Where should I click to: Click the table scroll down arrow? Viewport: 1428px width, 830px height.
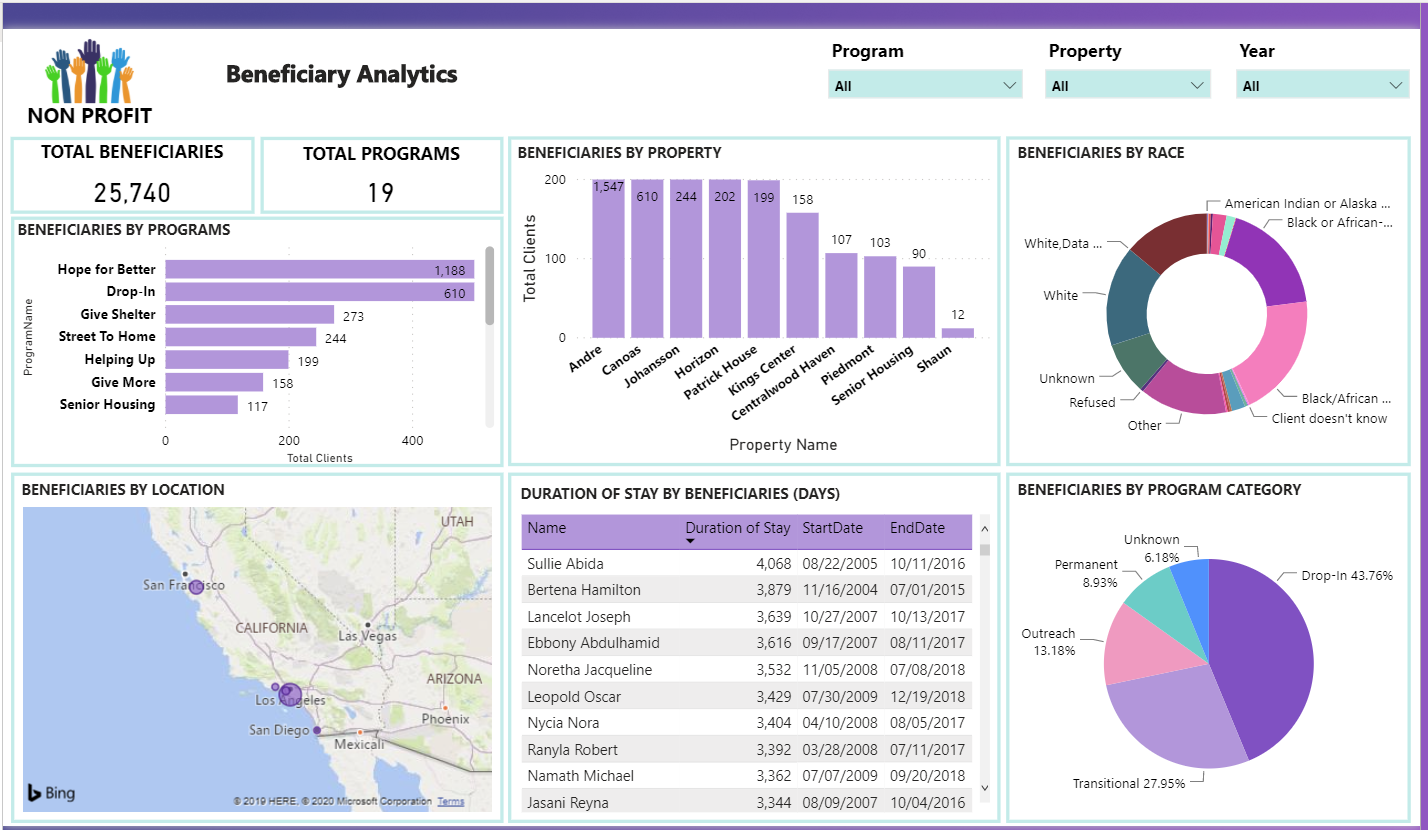(x=984, y=789)
